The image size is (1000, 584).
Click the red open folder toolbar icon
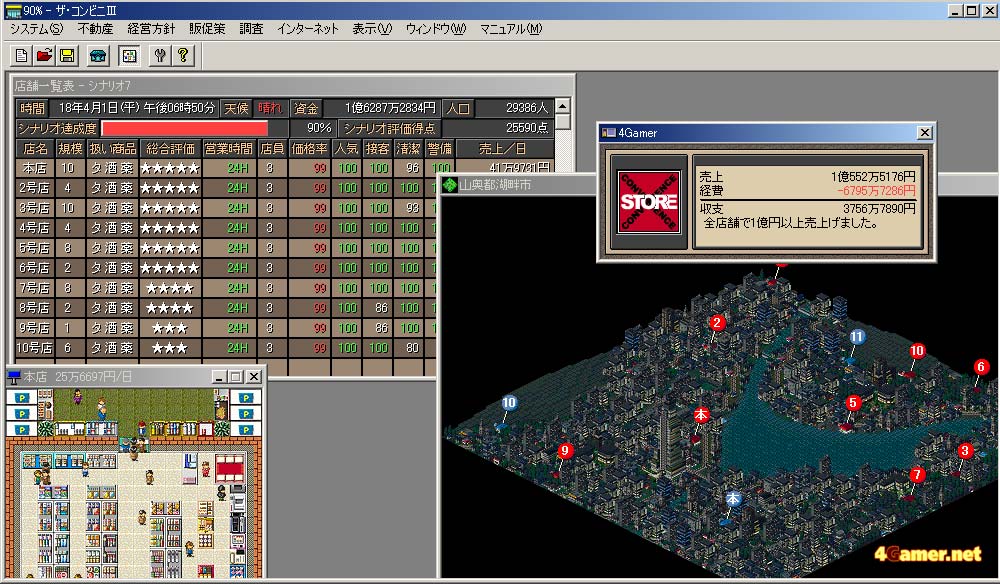pyautogui.click(x=45, y=55)
